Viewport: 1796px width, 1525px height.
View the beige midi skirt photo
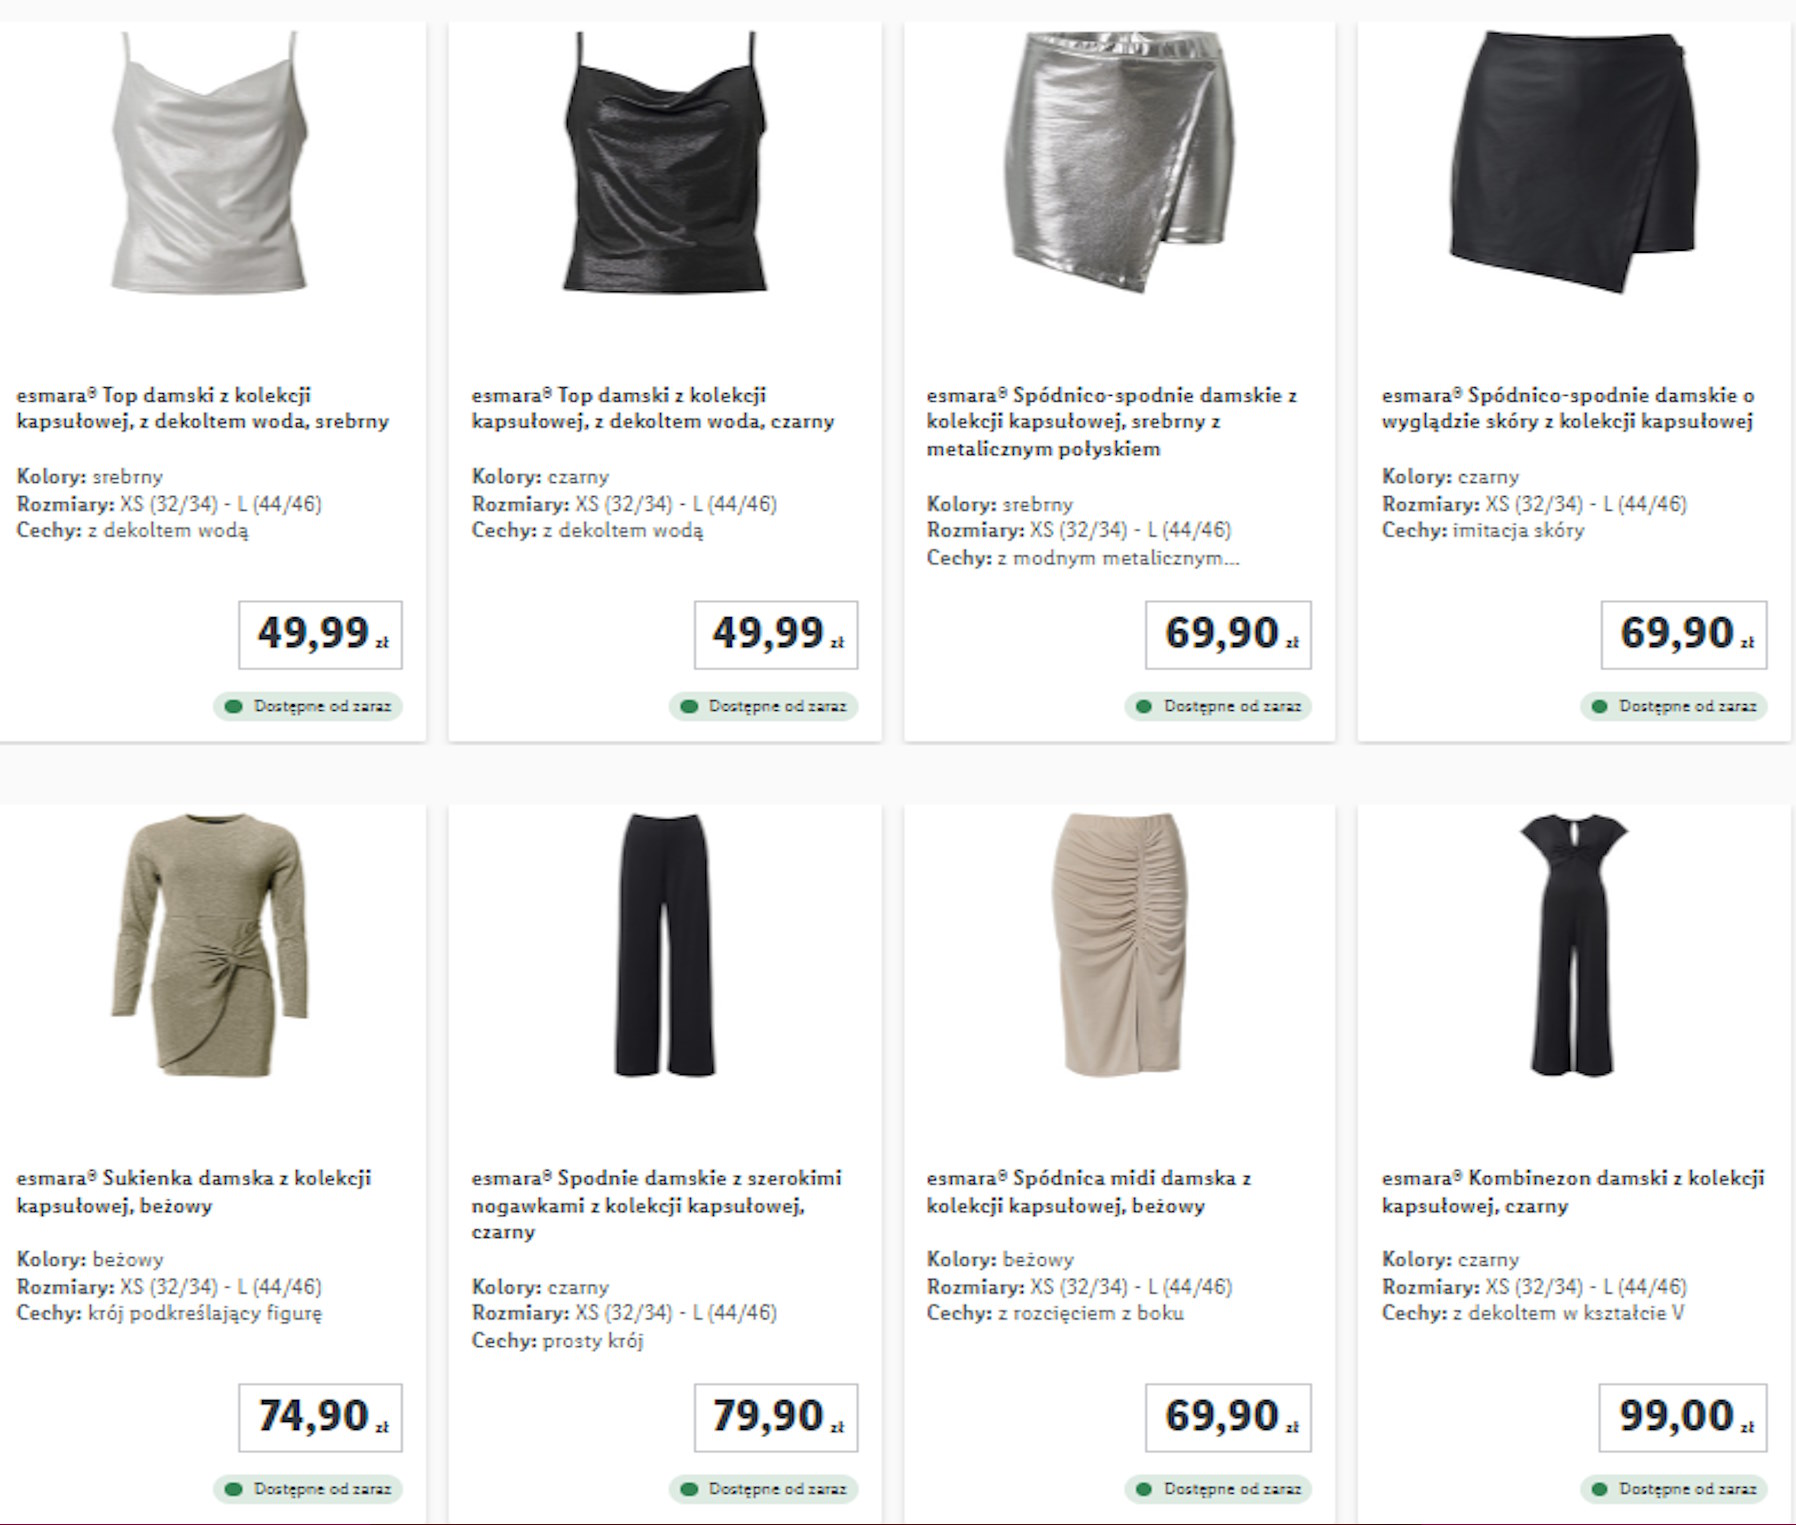click(x=1119, y=945)
